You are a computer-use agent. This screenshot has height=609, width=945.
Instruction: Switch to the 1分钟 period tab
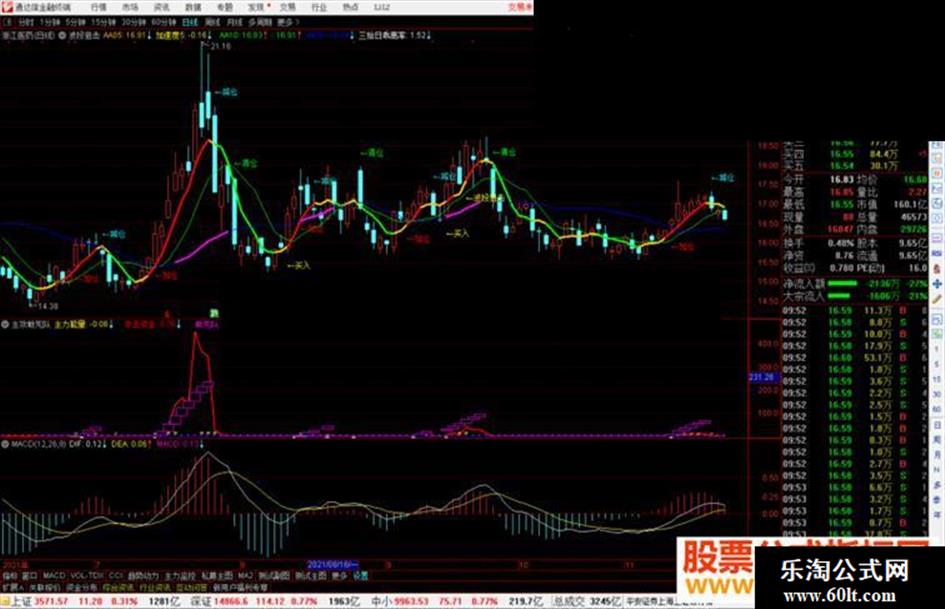(49, 22)
